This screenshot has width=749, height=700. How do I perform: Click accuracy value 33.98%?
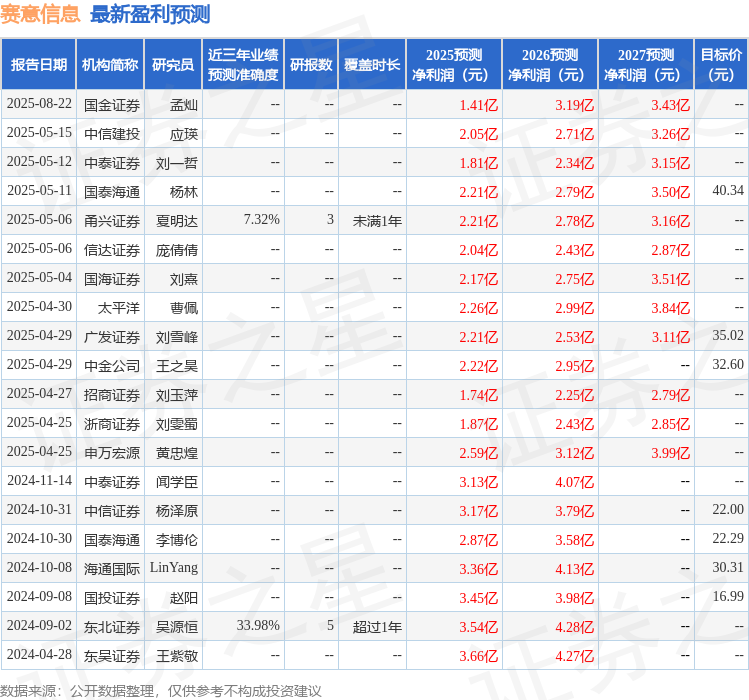pos(258,625)
